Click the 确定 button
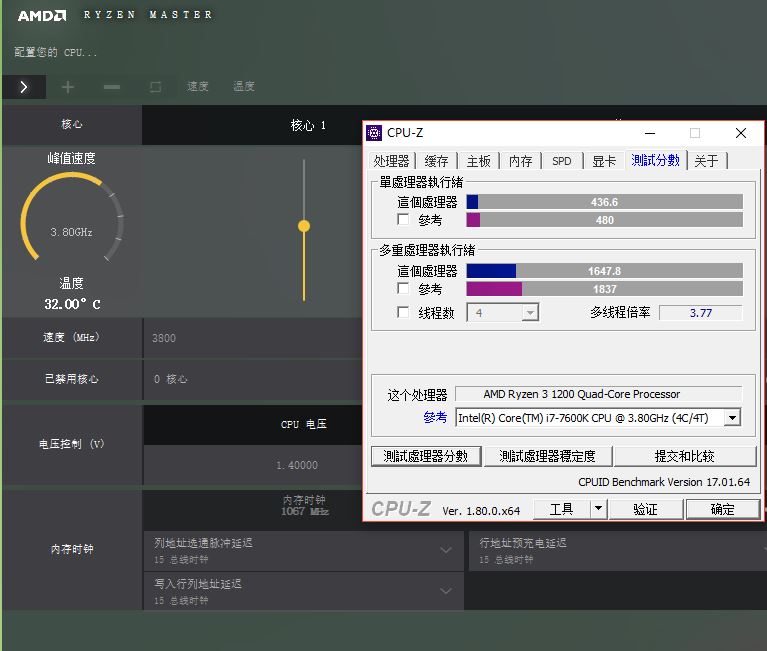Screen dimensions: 767x651 (722, 509)
